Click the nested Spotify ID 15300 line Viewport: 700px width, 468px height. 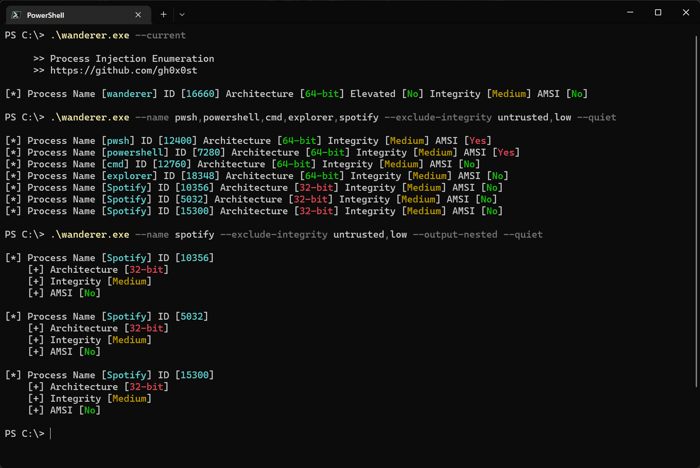pyautogui.click(x=109, y=375)
